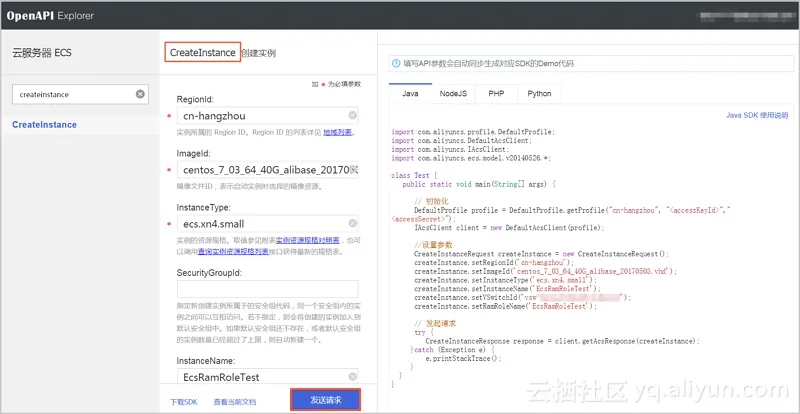
Task: Focus the ImageId input field
Action: pyautogui.click(x=267, y=170)
